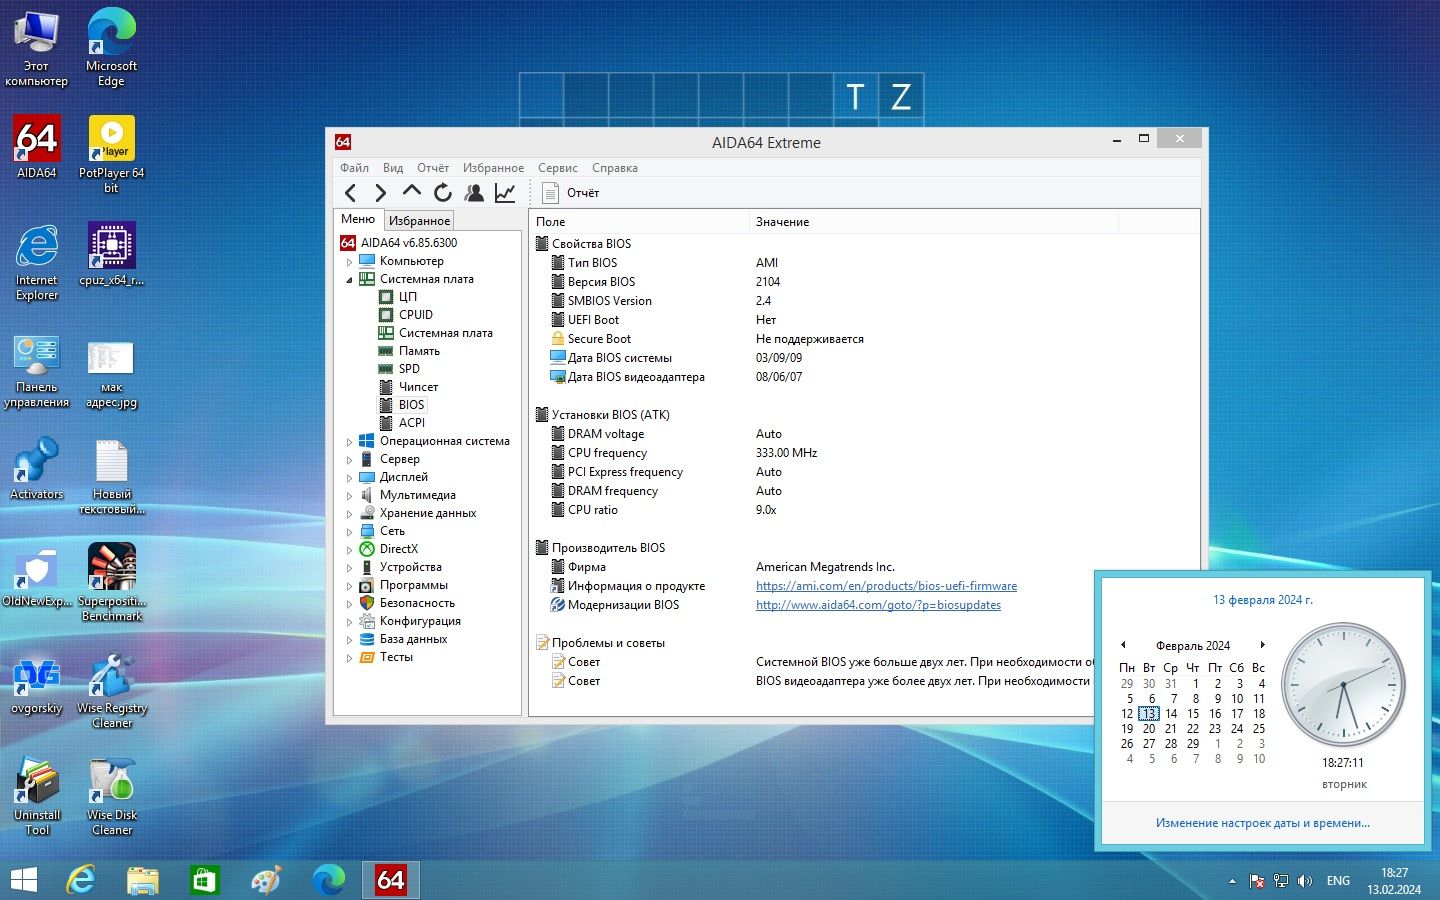The width and height of the screenshot is (1440, 900).
Task: Open Windows Start menu
Action: pyautogui.click(x=23, y=880)
